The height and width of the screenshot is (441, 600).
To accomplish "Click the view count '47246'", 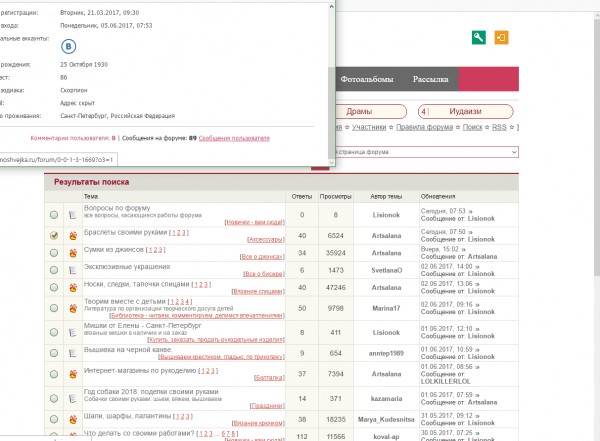I will (336, 287).
